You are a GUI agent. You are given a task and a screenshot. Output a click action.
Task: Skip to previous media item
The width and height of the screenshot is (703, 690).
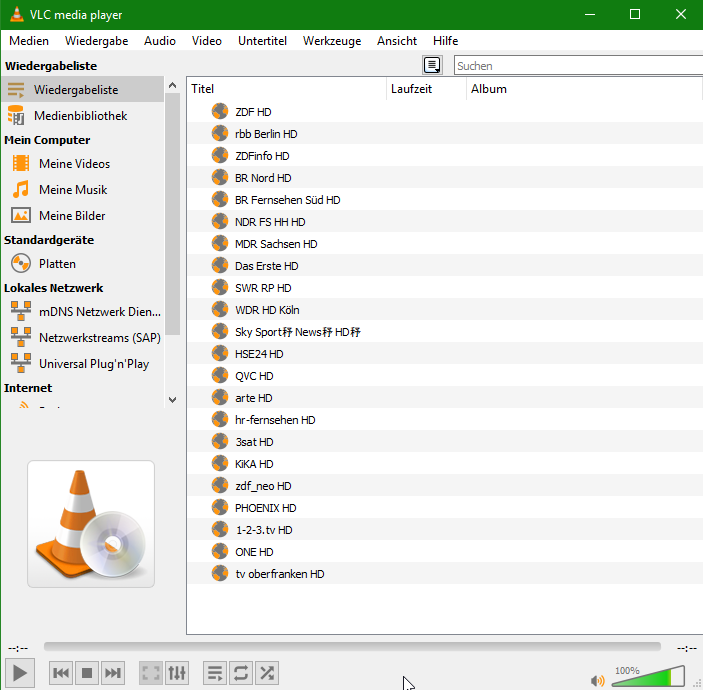[61, 673]
